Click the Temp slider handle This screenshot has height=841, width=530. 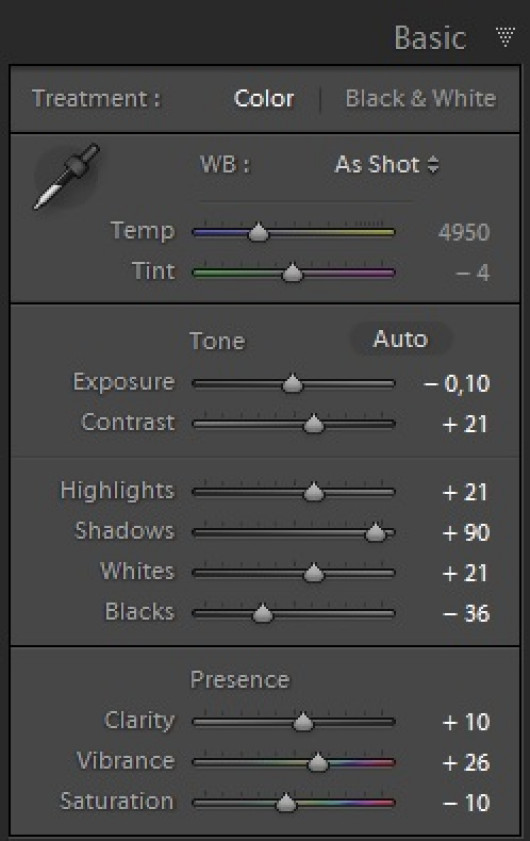click(259, 232)
